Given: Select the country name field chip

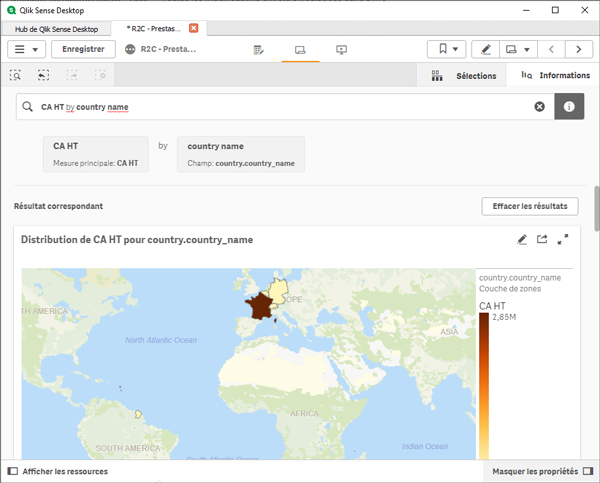Looking at the screenshot, I should (241, 154).
